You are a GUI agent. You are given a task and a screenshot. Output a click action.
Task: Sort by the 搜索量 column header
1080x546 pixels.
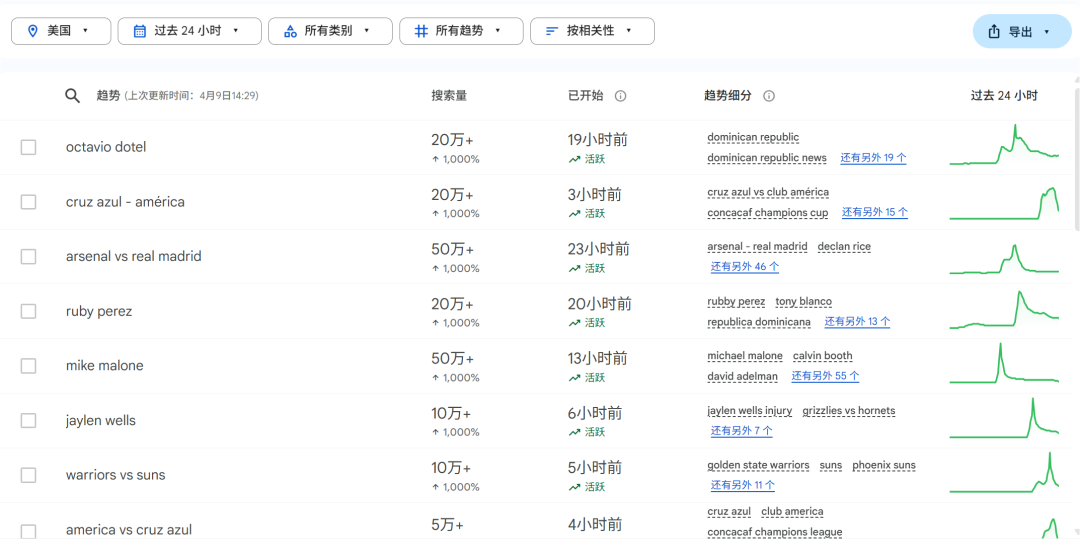[449, 96]
